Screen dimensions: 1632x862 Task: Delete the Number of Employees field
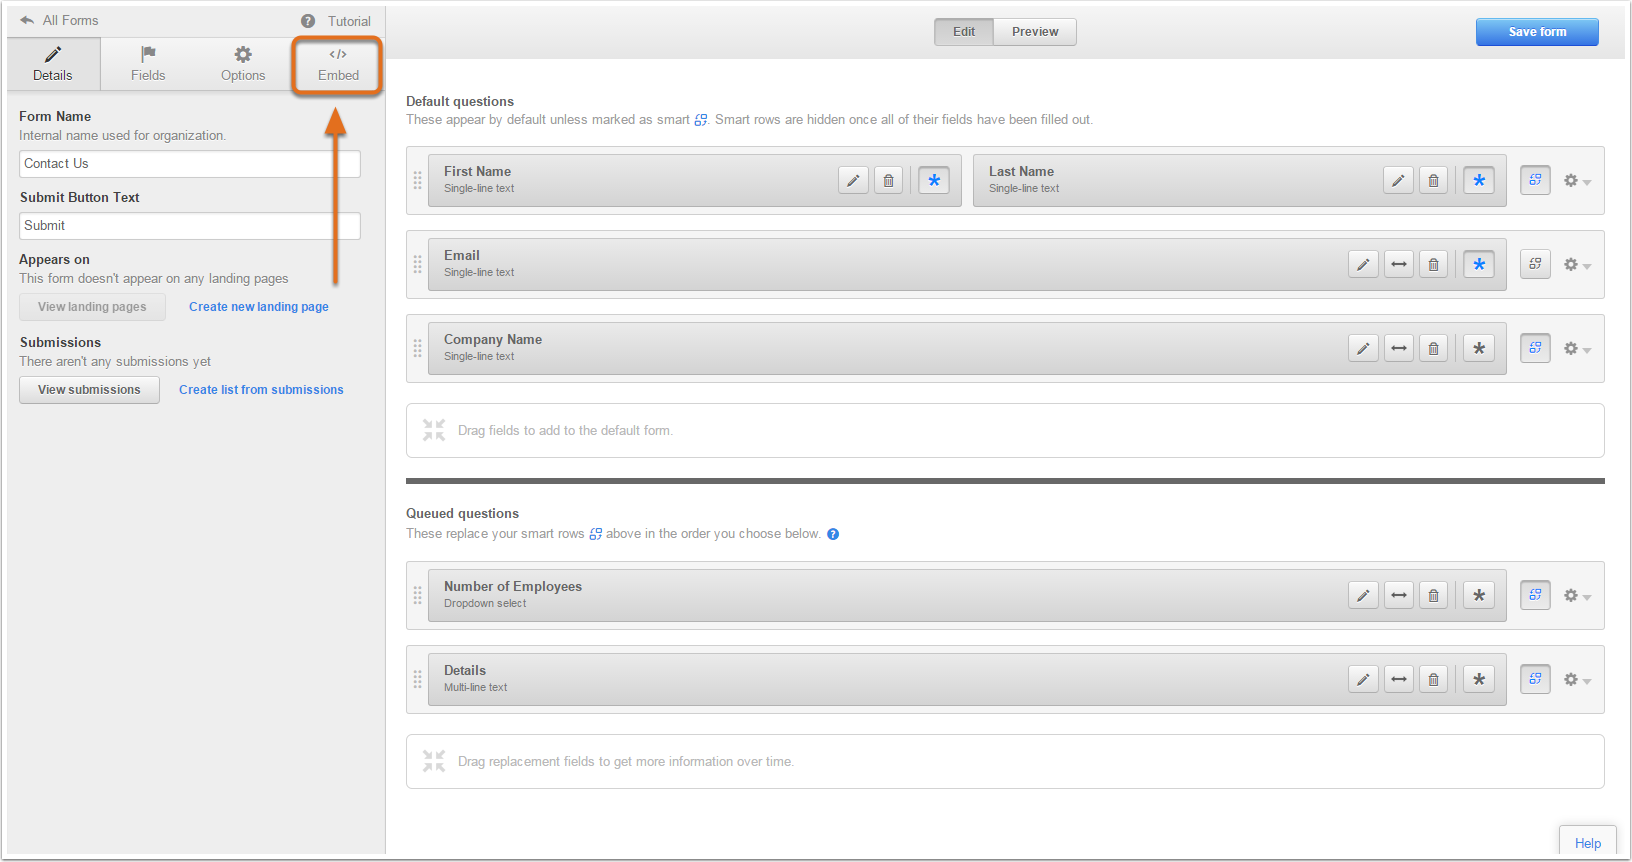point(1433,596)
